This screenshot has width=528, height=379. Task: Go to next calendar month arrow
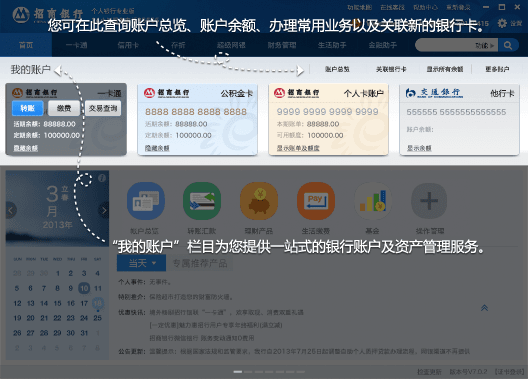point(104,210)
